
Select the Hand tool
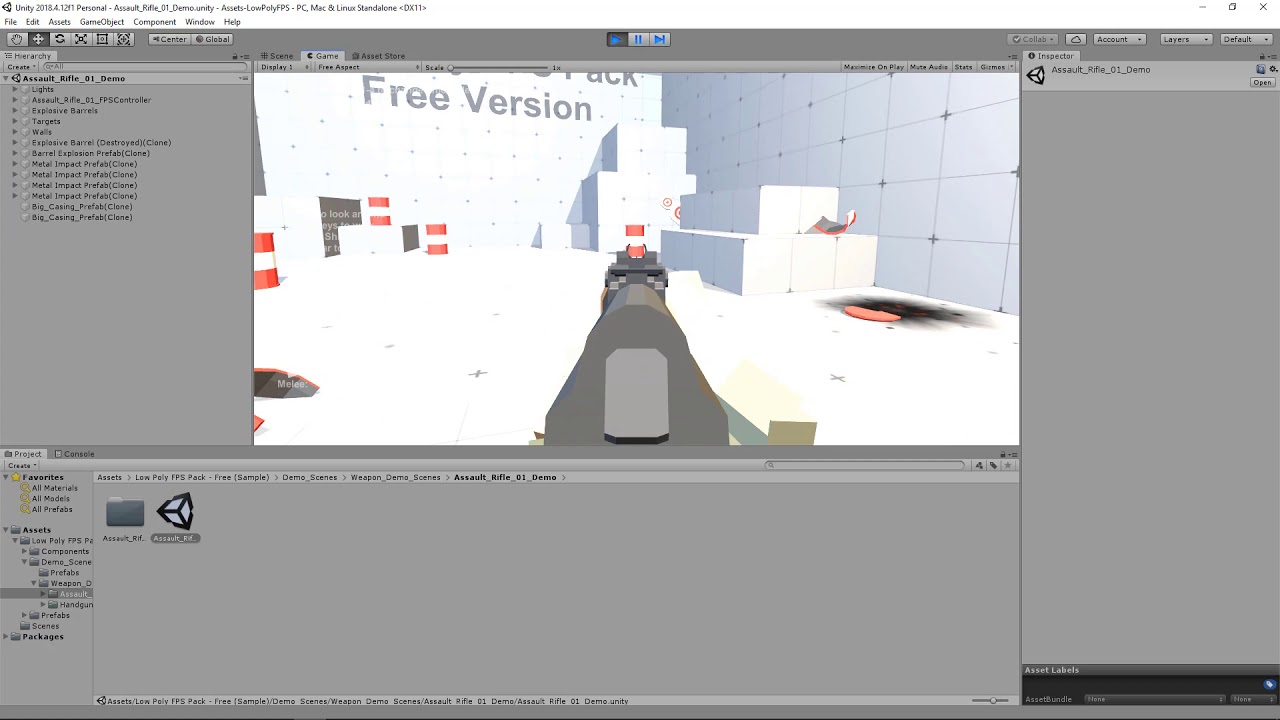point(17,39)
